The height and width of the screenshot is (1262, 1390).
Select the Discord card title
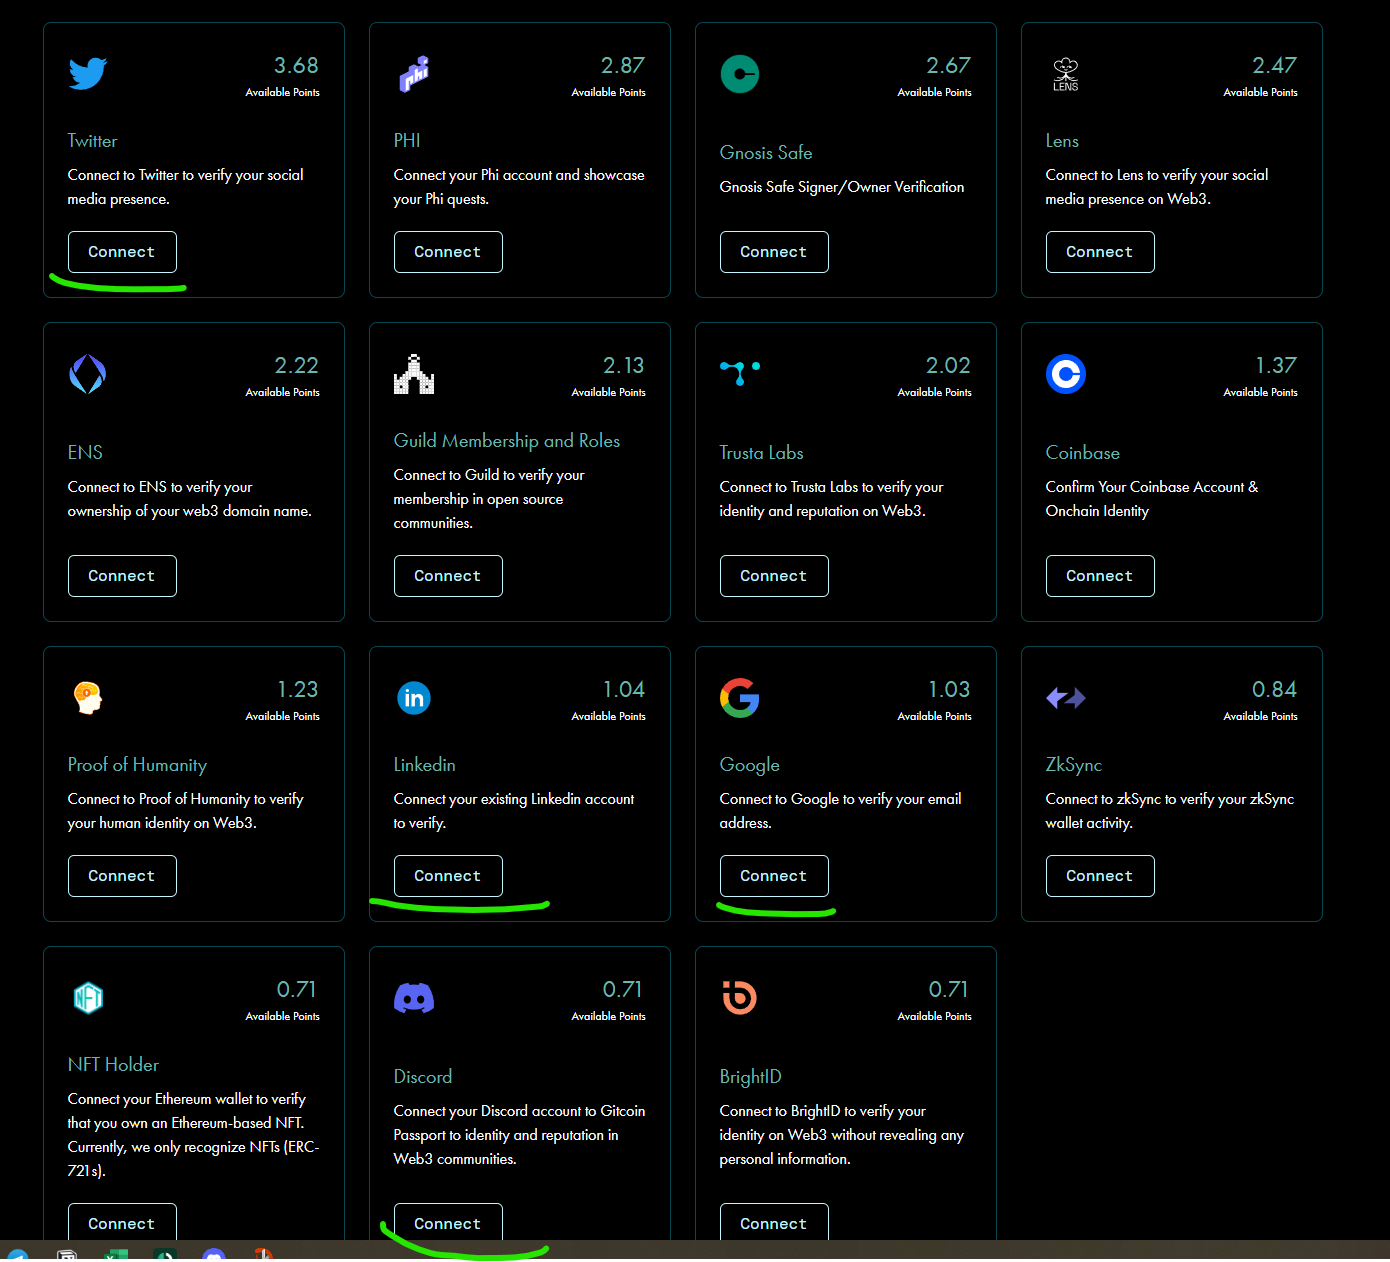[423, 1077]
